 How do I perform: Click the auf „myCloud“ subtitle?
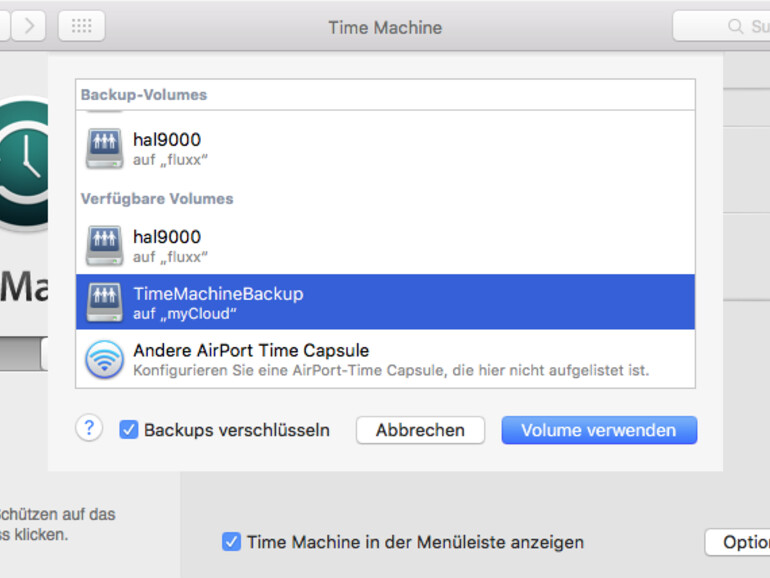coord(185,314)
